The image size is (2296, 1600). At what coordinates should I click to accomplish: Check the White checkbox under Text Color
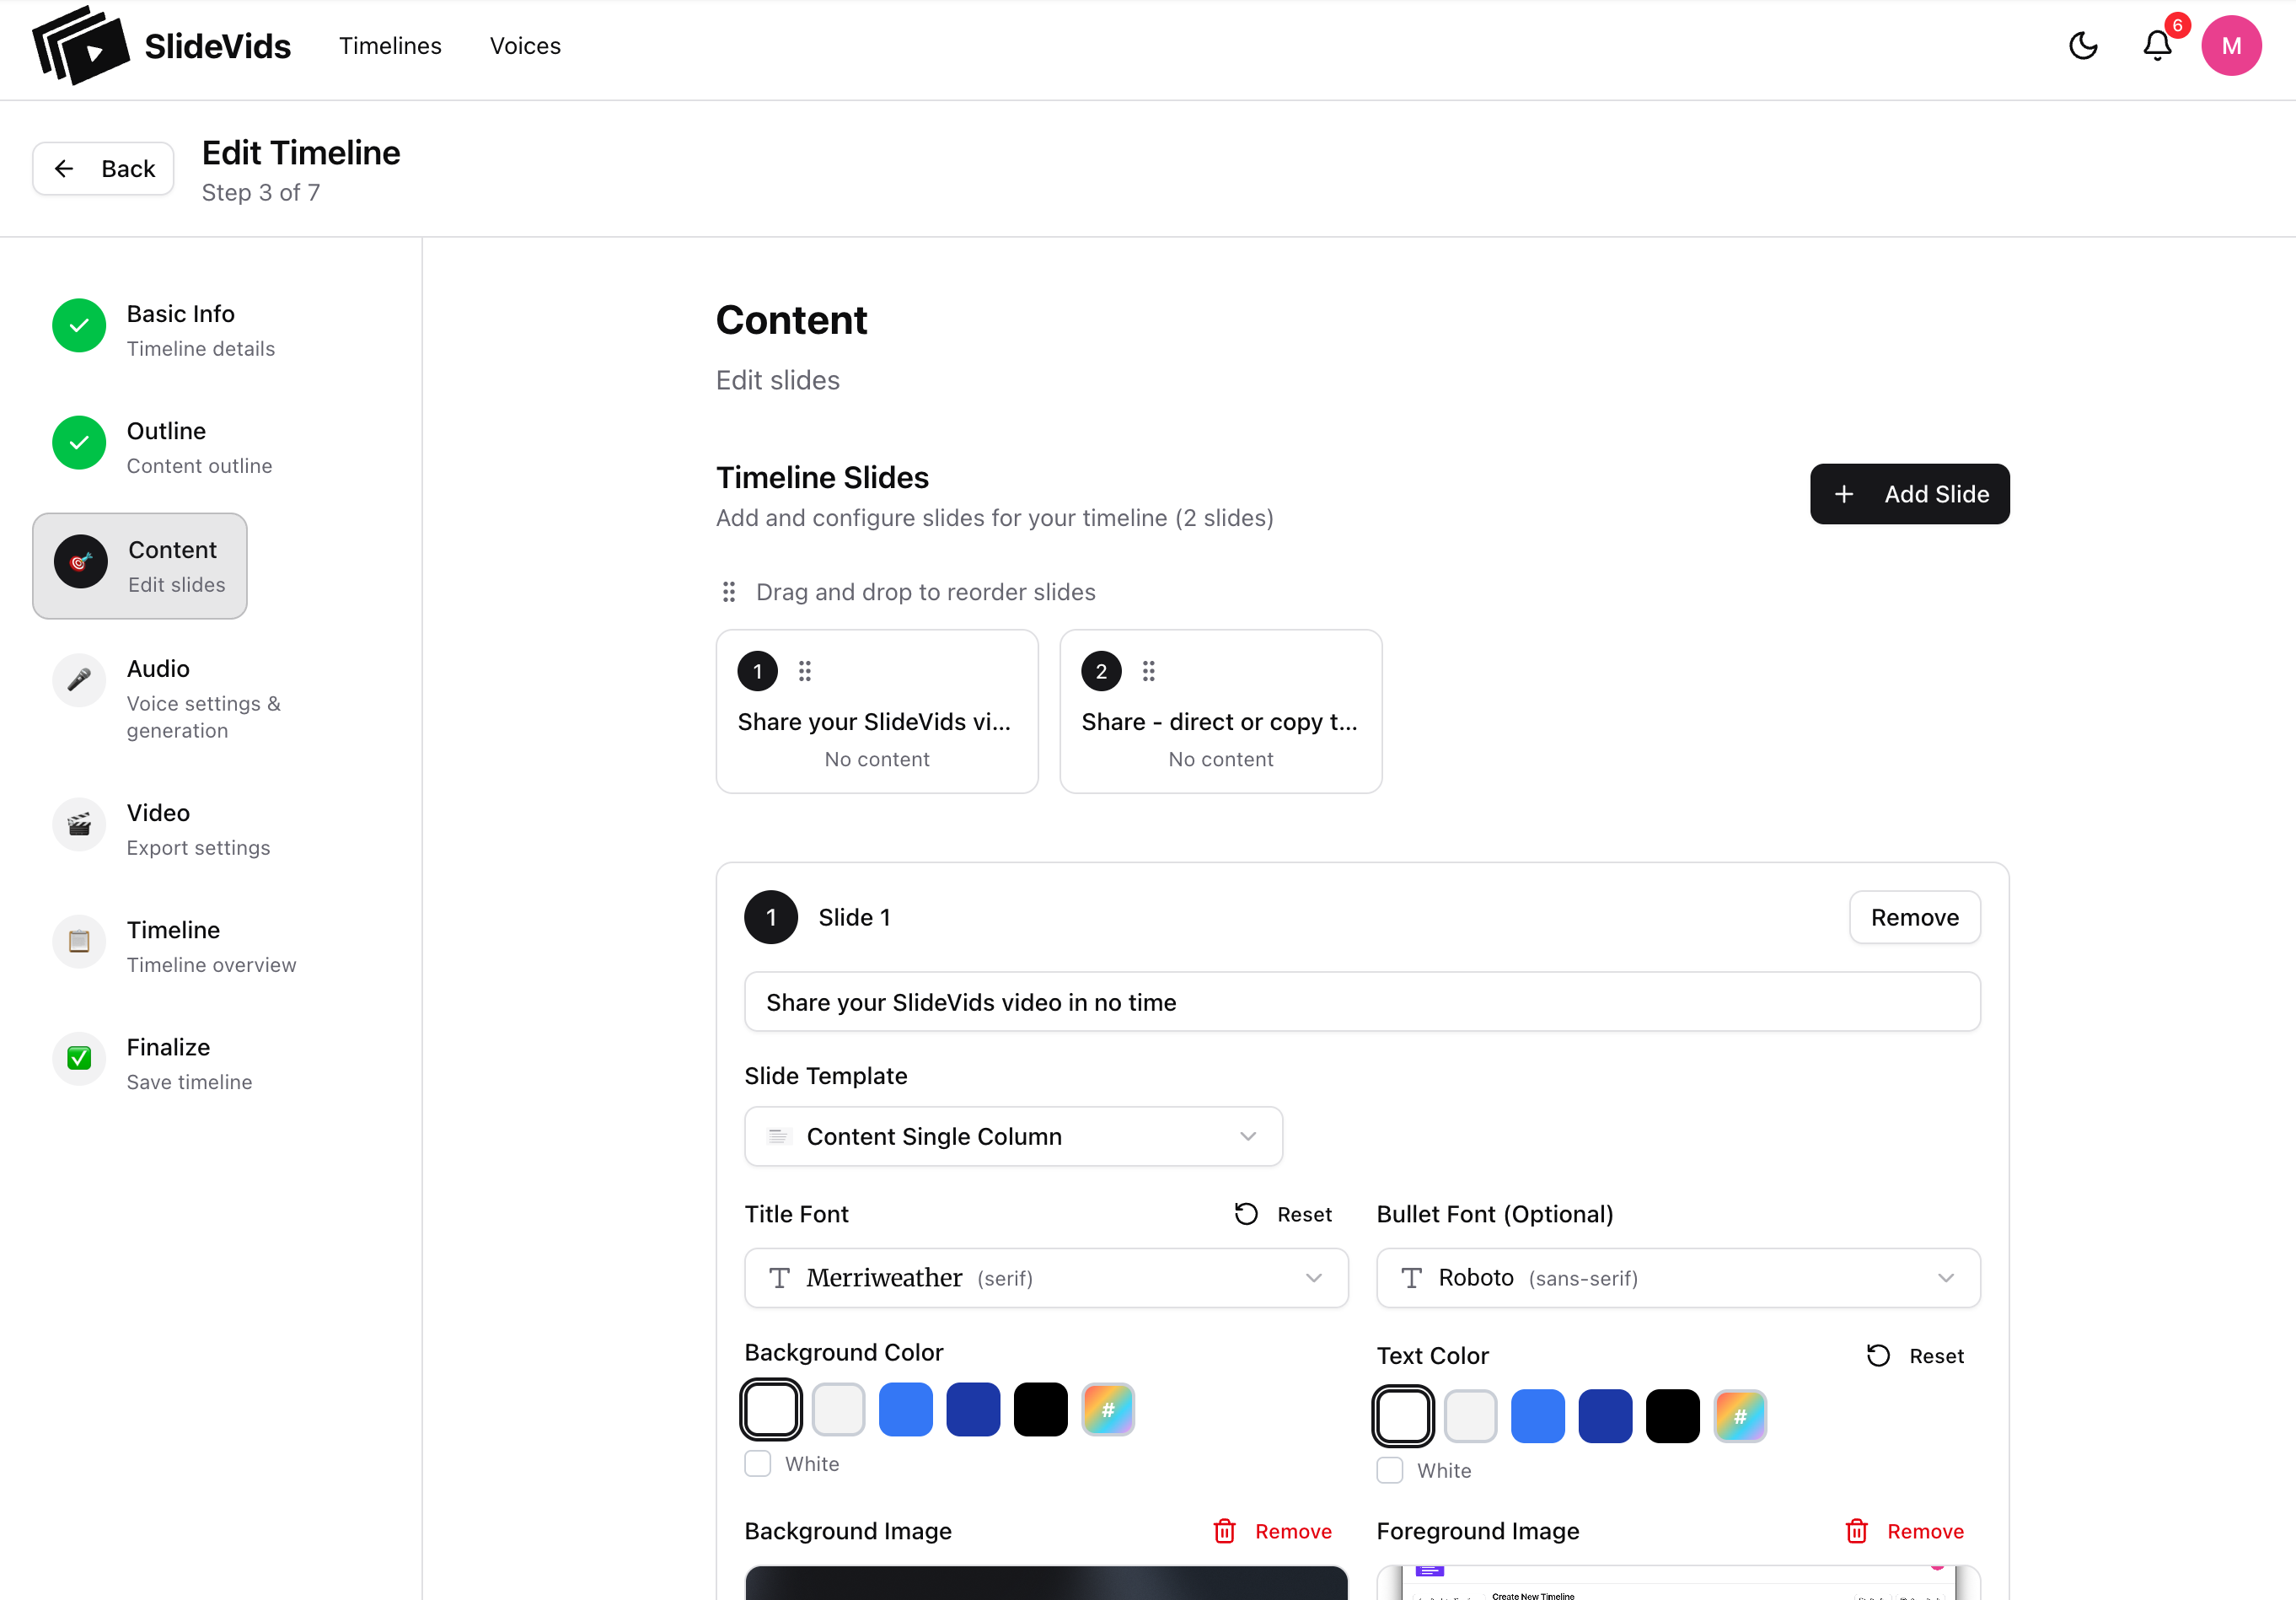coord(1390,1470)
